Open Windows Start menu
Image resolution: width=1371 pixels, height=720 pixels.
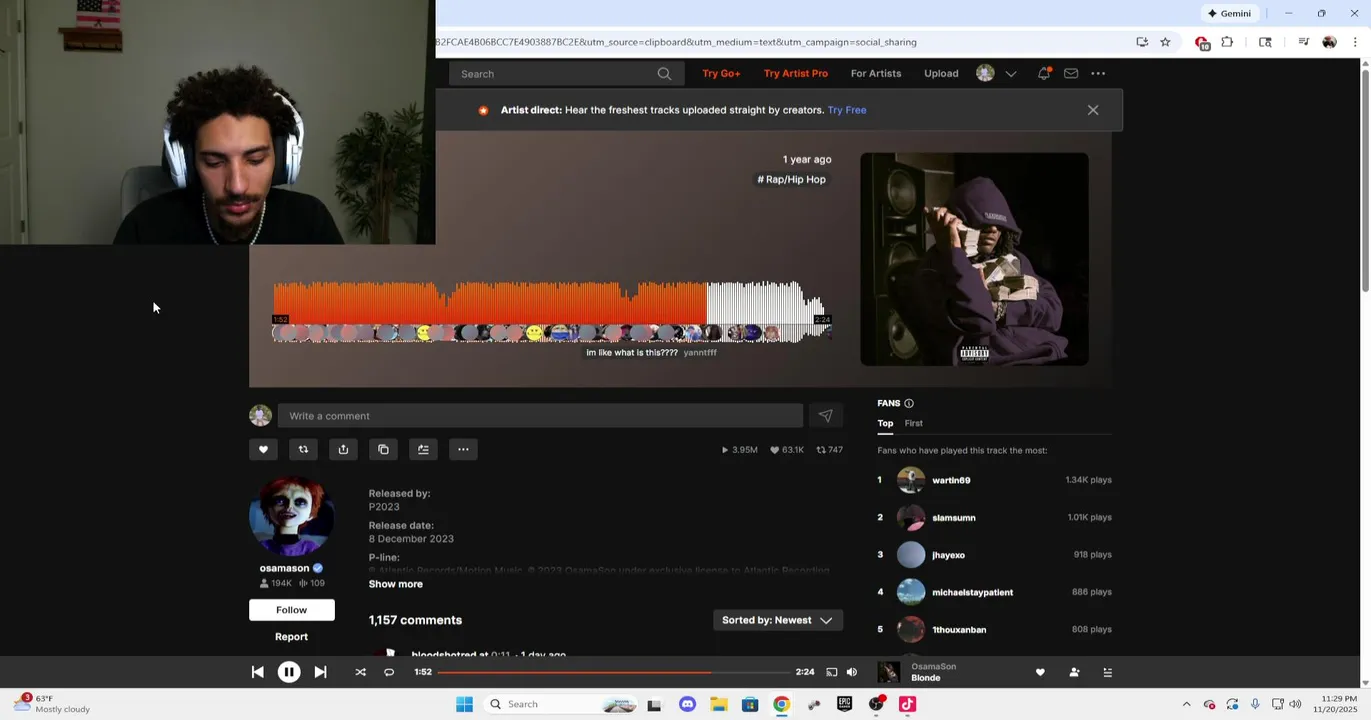464,704
